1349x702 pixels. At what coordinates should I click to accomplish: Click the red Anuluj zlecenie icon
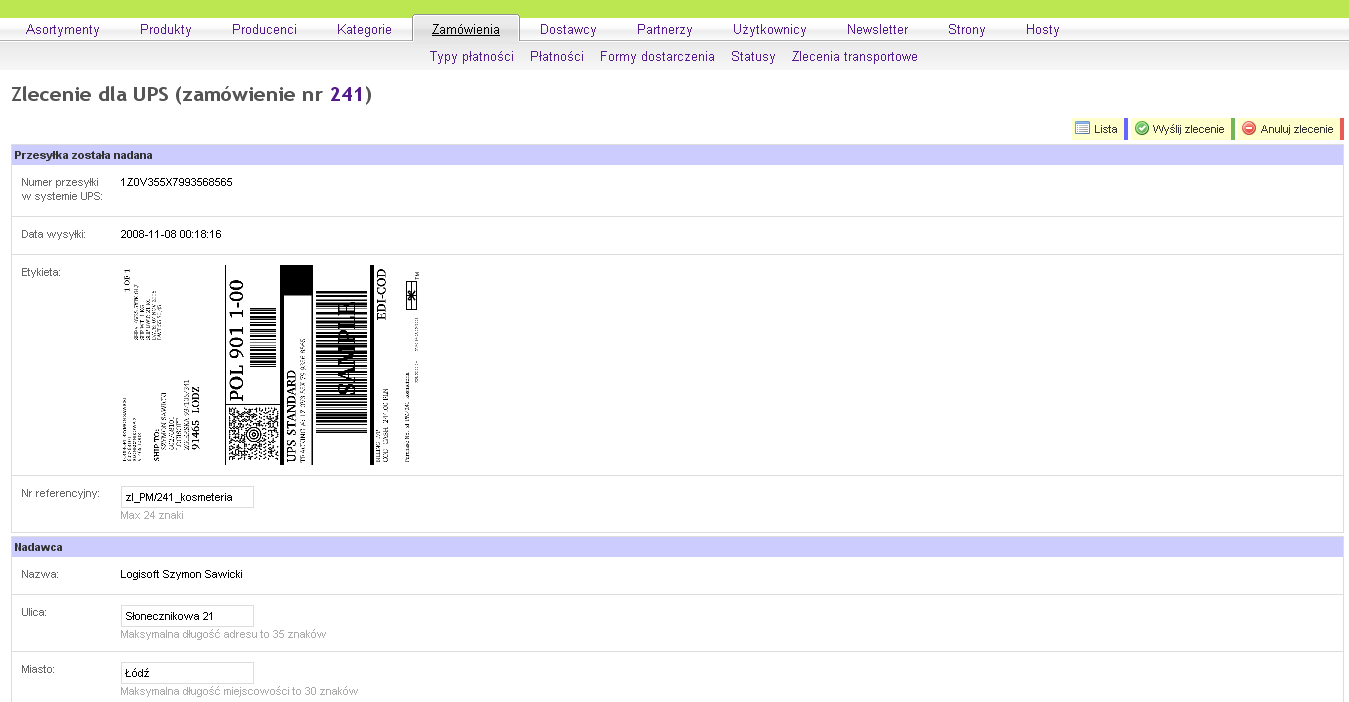pyautogui.click(x=1249, y=129)
